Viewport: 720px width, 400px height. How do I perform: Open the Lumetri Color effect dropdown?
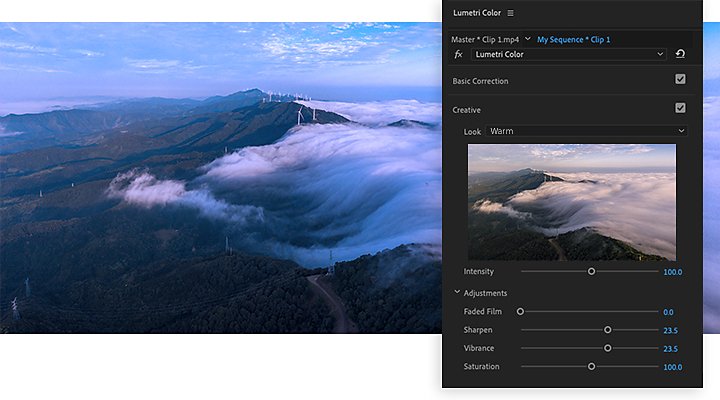(x=568, y=54)
